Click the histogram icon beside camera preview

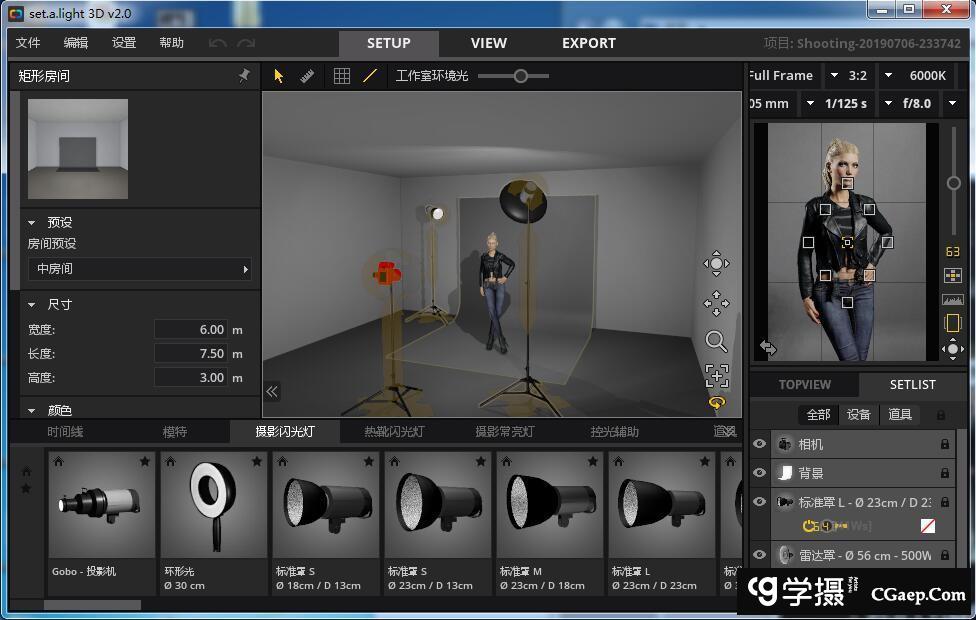pos(952,299)
